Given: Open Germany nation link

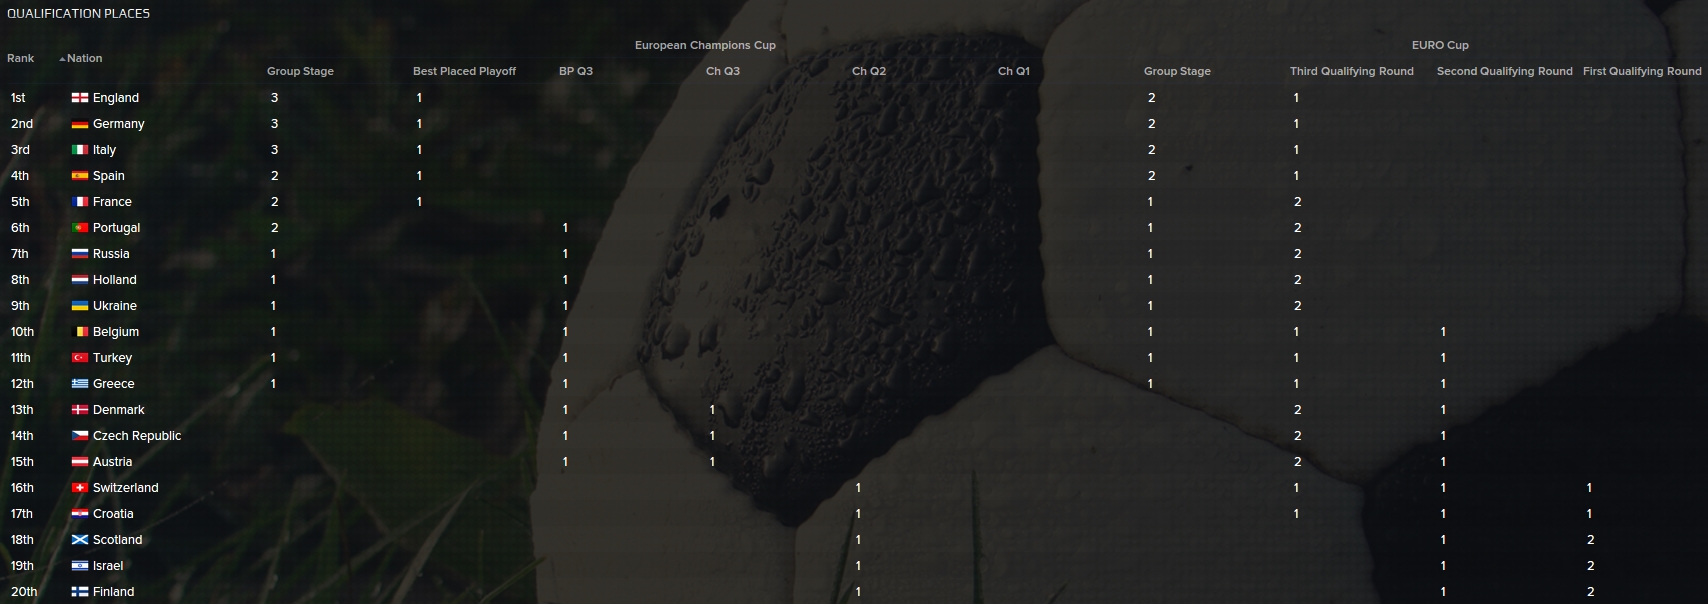Looking at the screenshot, I should (119, 124).
